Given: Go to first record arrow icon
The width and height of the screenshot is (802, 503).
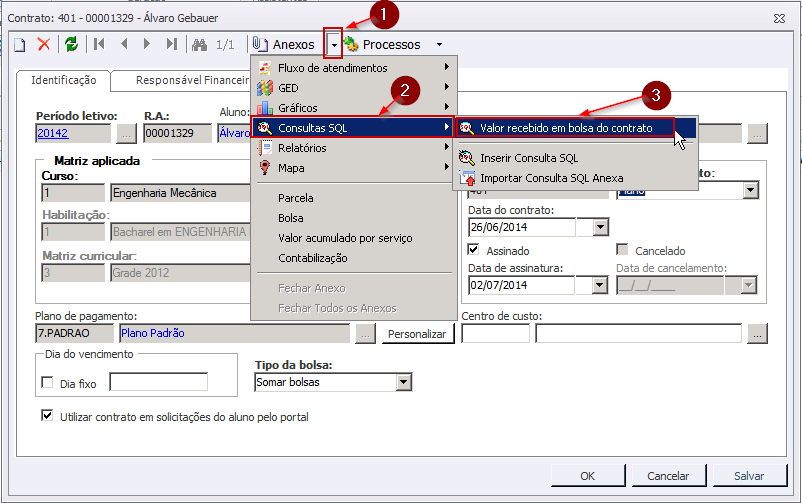Looking at the screenshot, I should [x=99, y=44].
